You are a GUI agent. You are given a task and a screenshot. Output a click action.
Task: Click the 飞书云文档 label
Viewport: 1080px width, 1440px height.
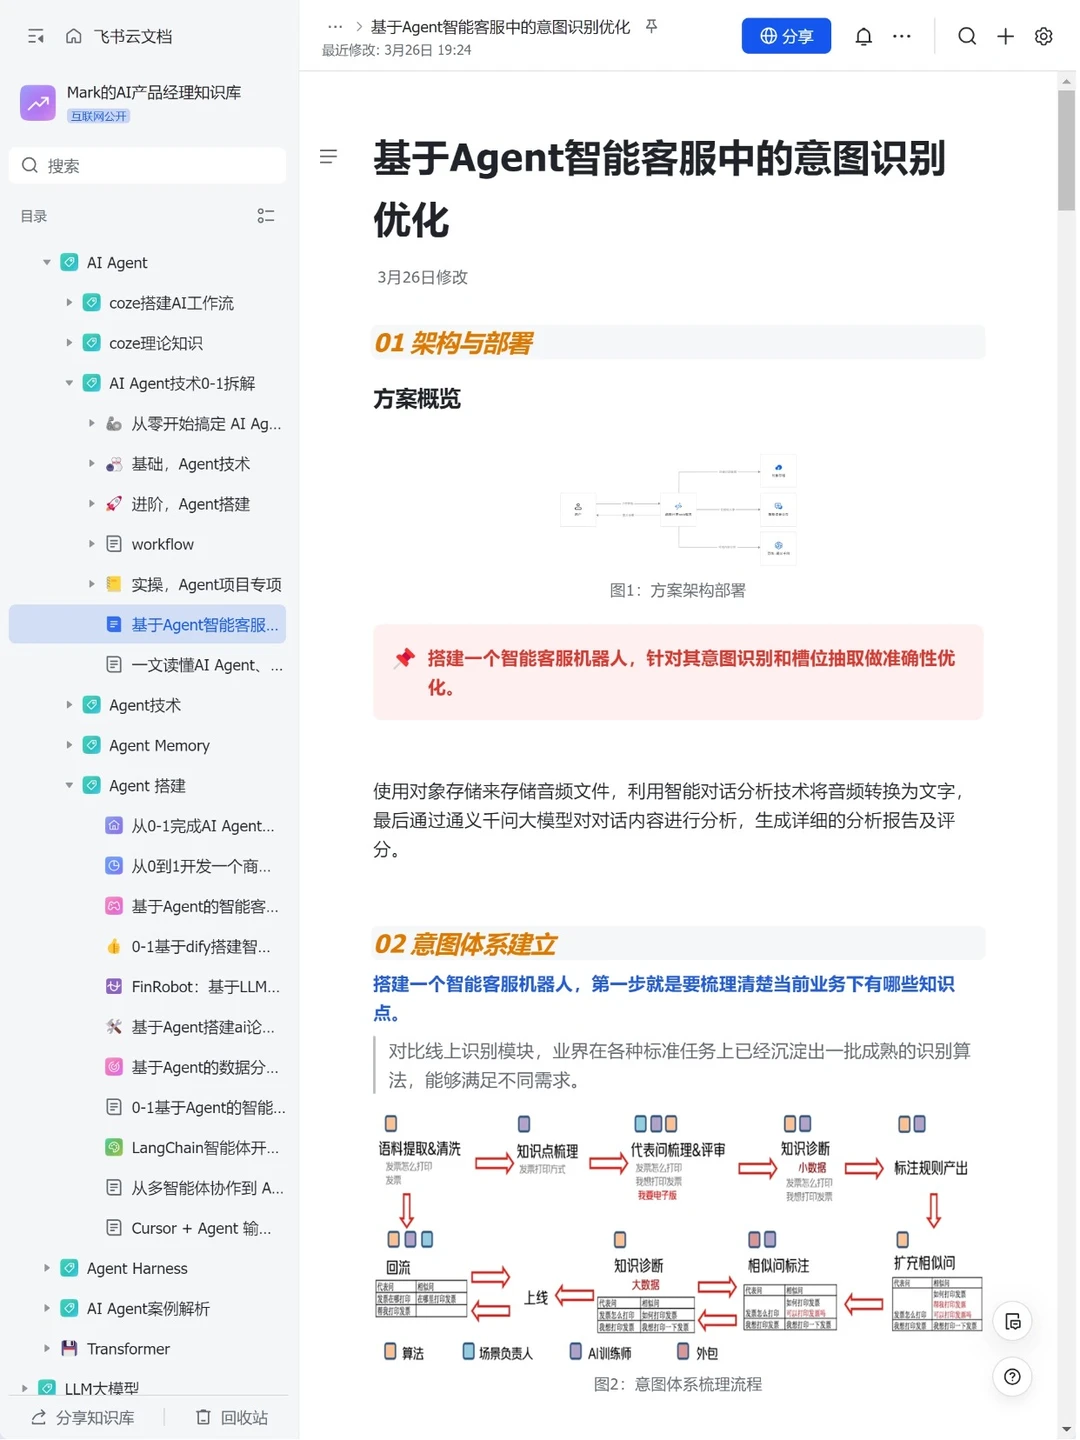(133, 37)
